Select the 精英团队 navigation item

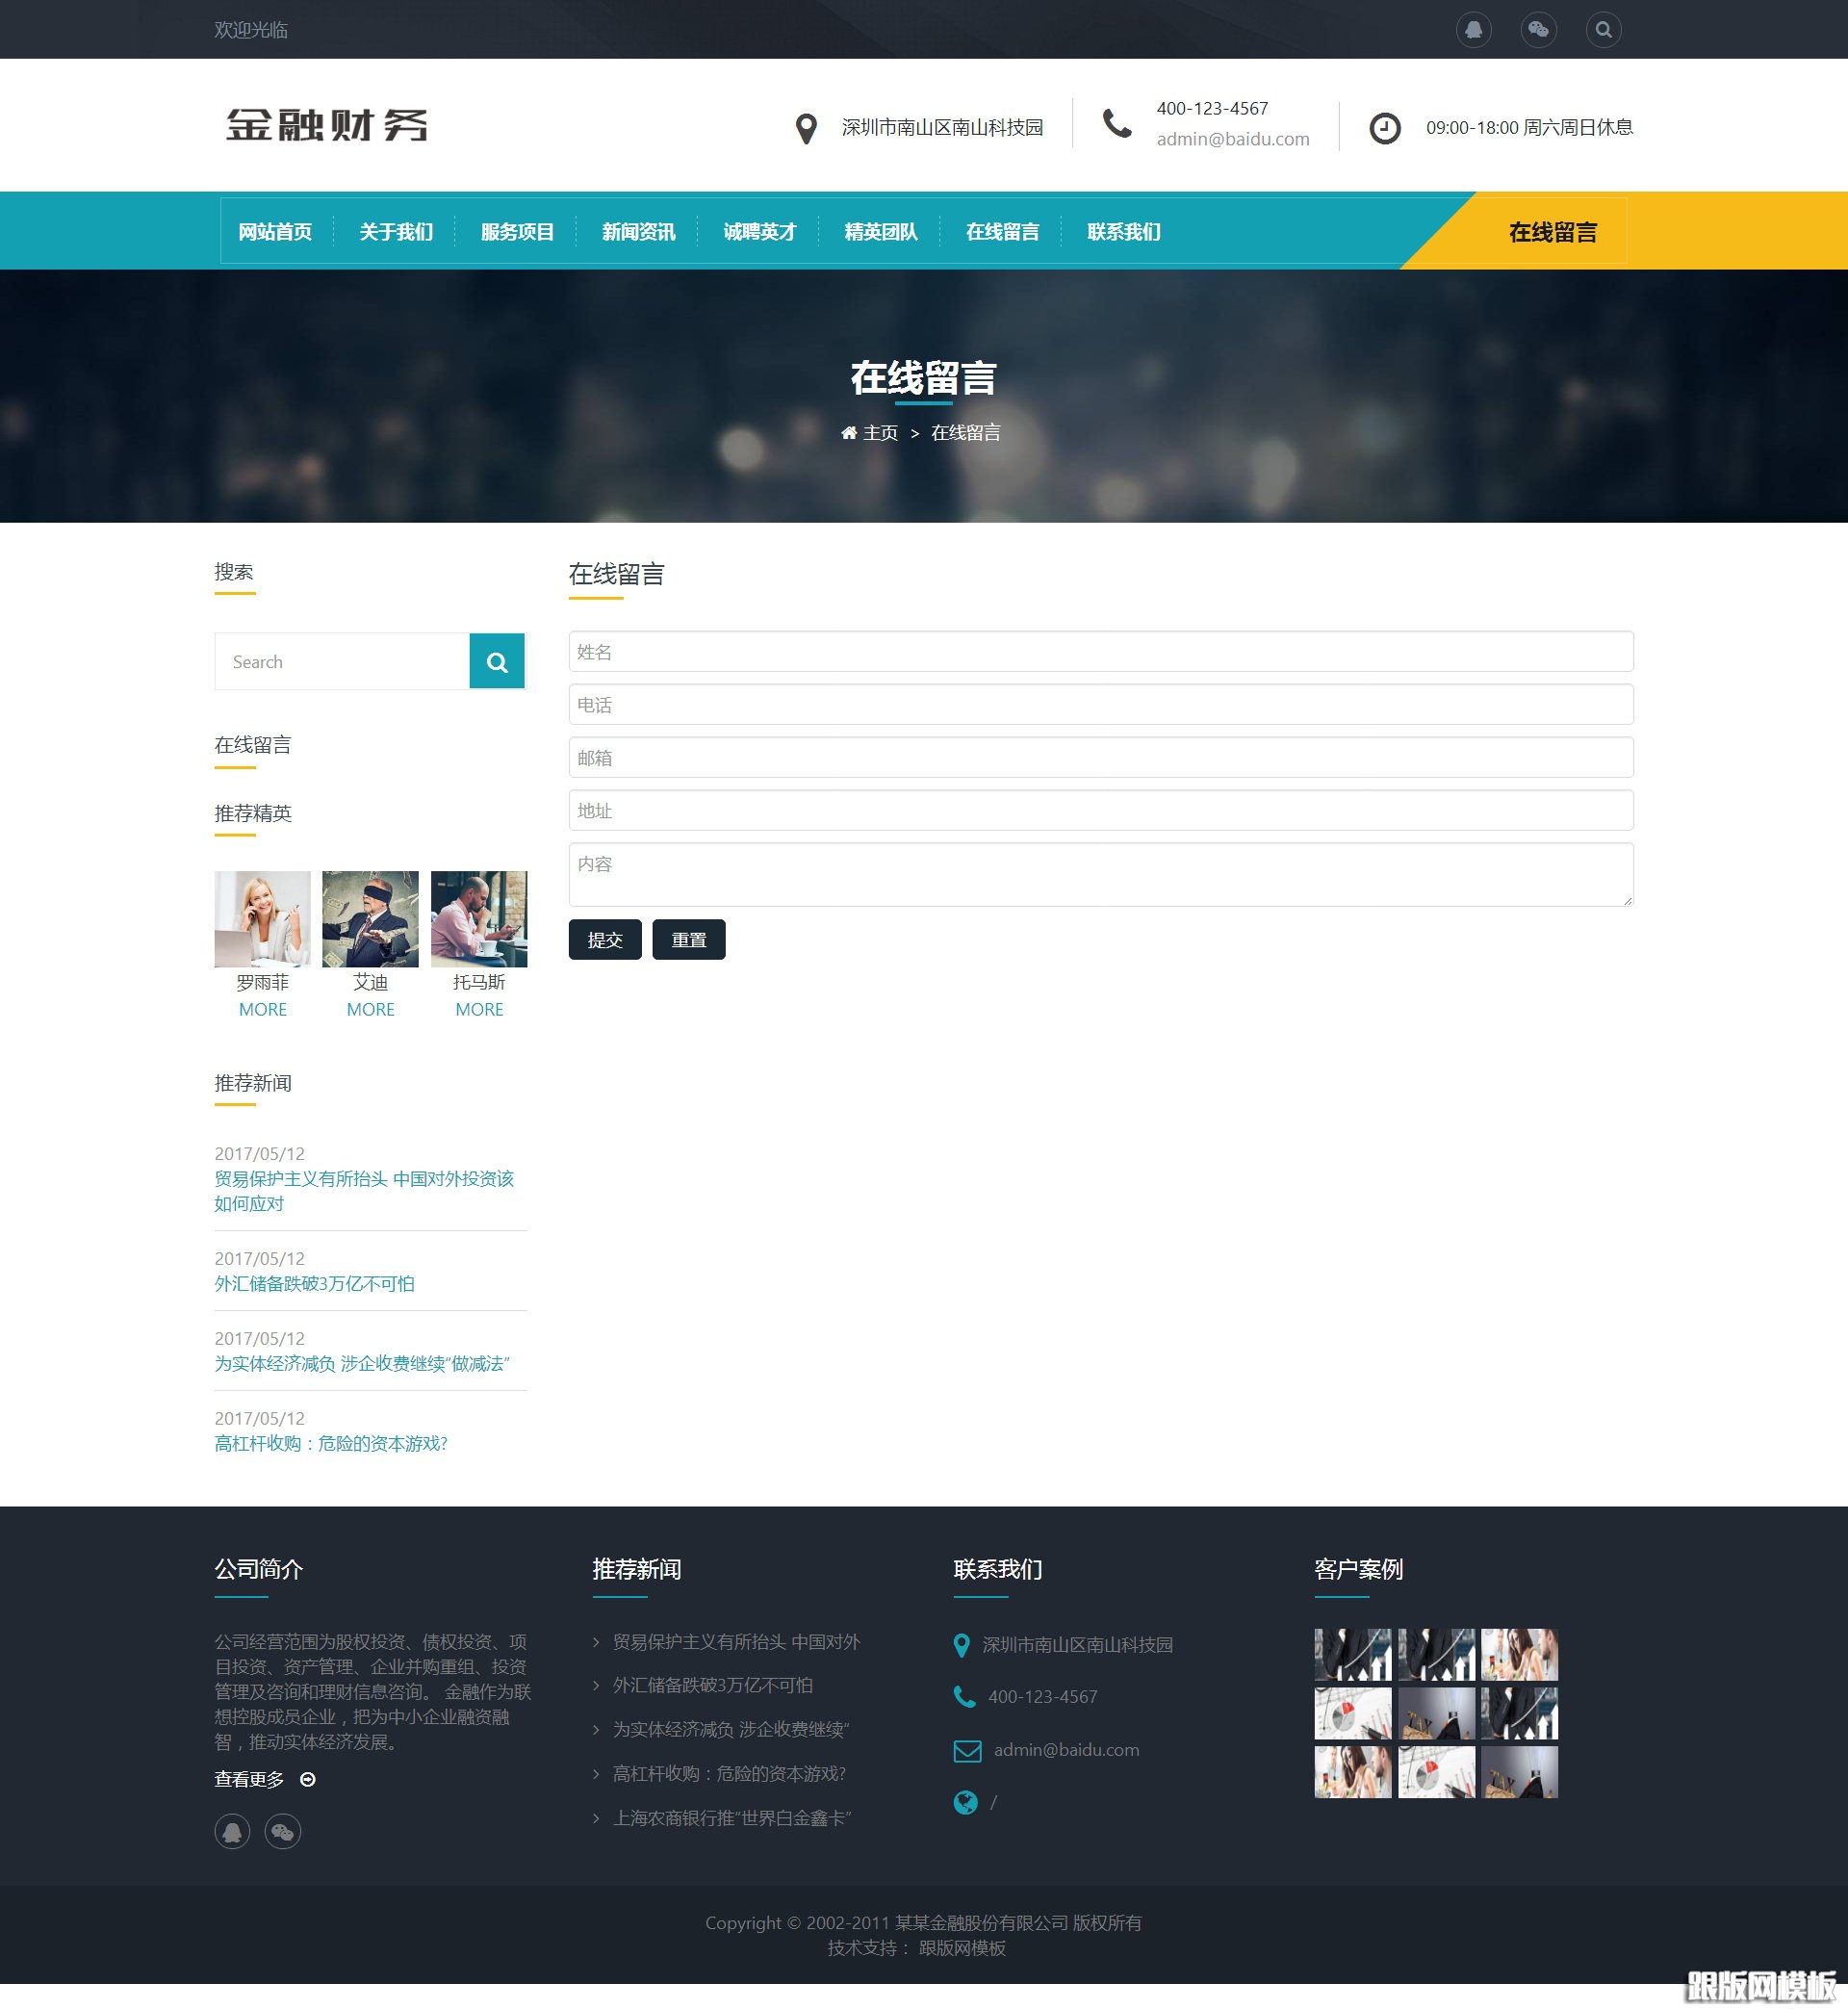[881, 231]
